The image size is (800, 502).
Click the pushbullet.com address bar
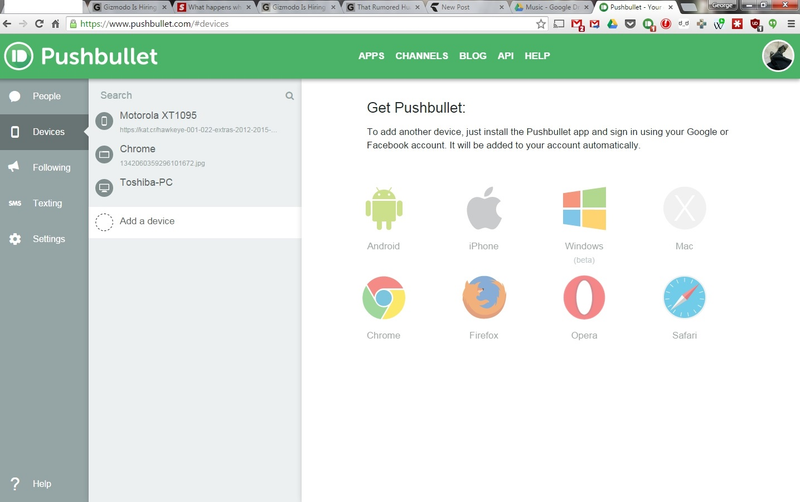pyautogui.click(x=306, y=23)
